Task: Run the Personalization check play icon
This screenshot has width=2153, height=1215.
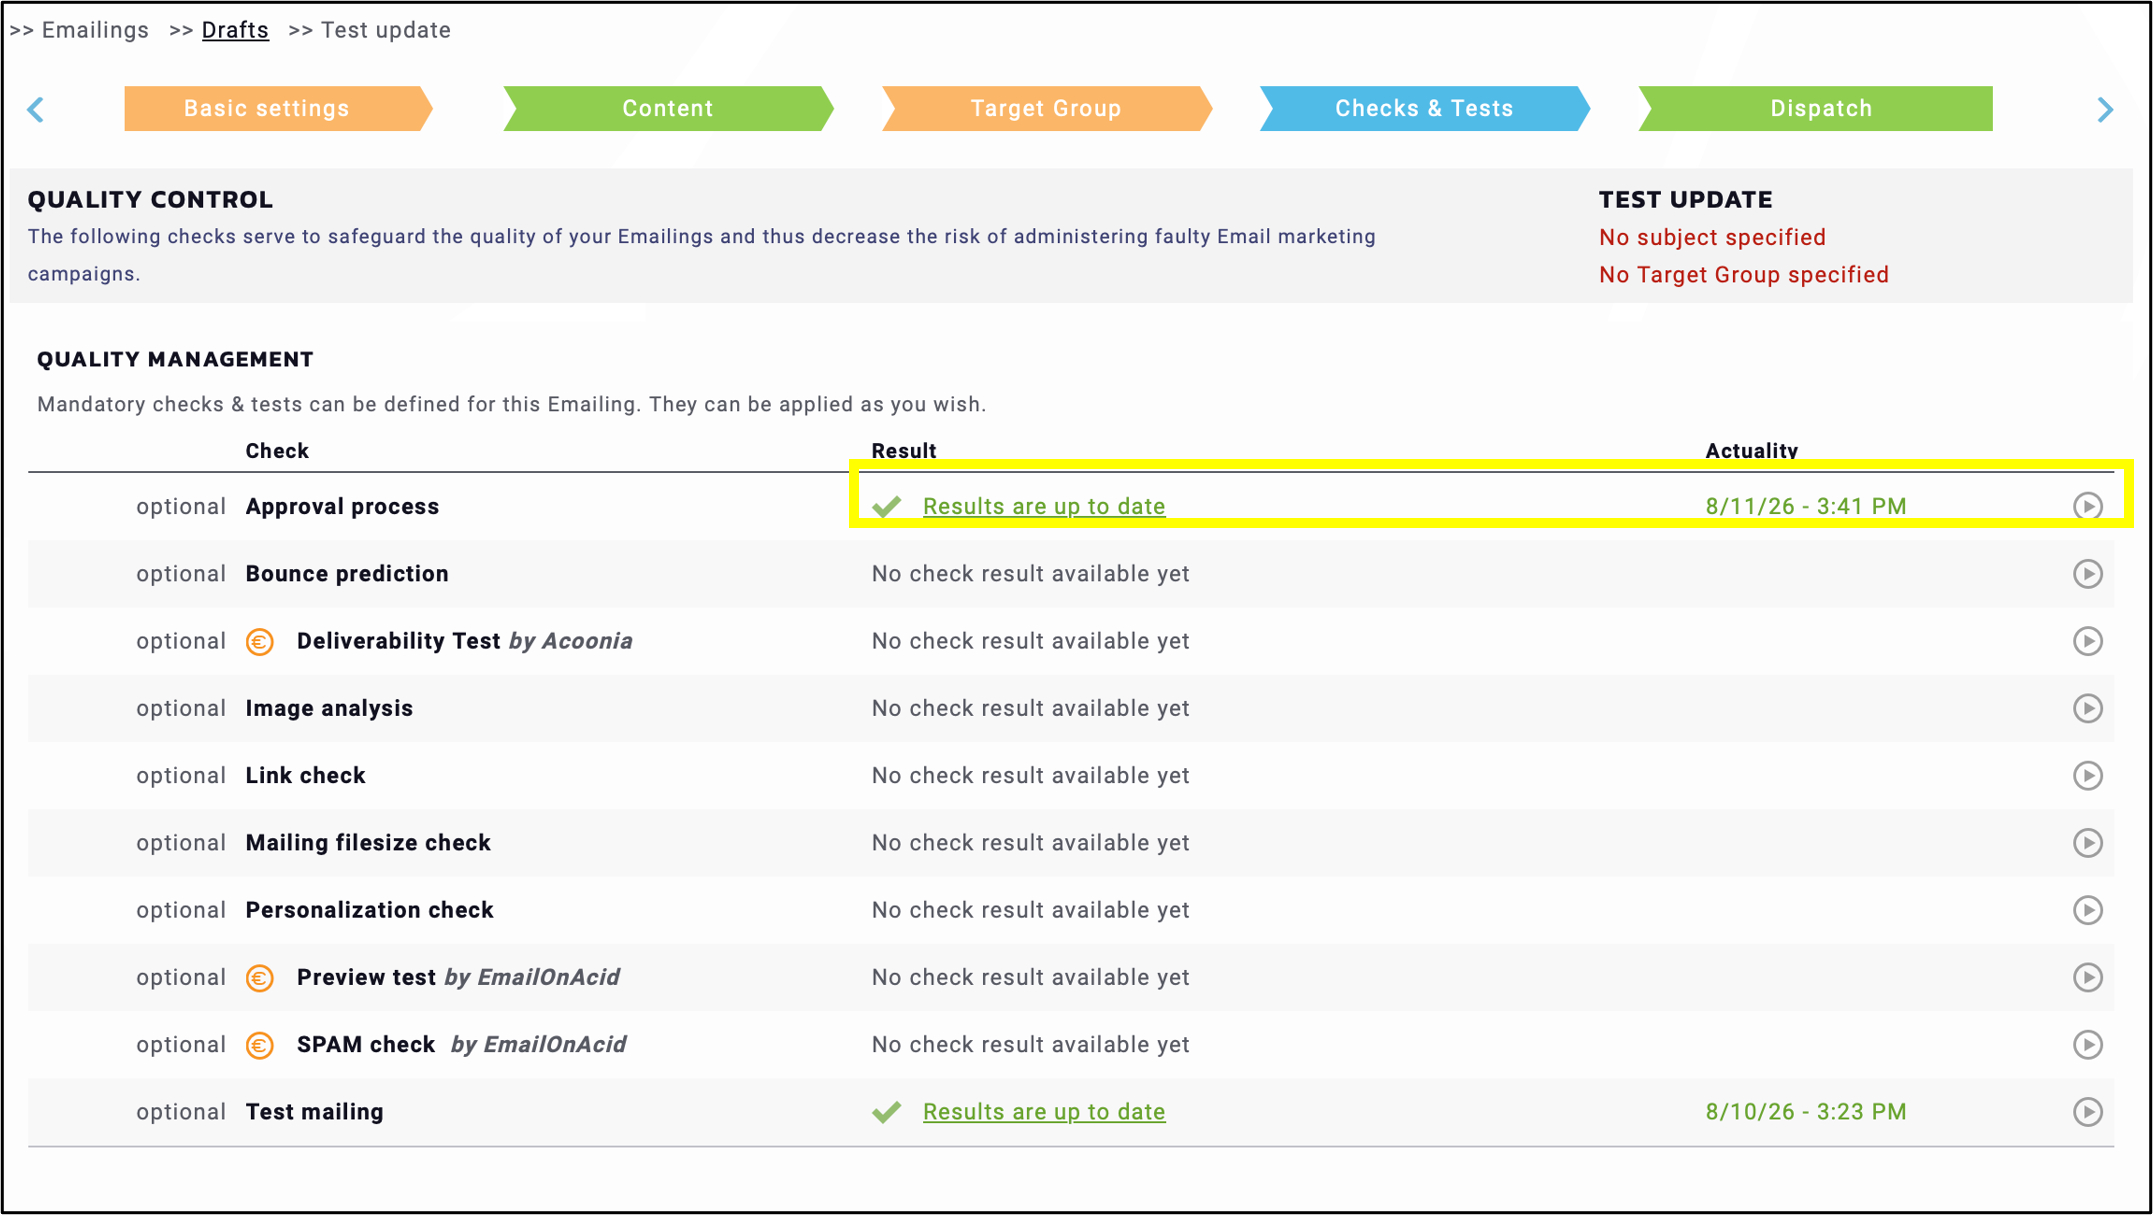Action: pos(2087,910)
